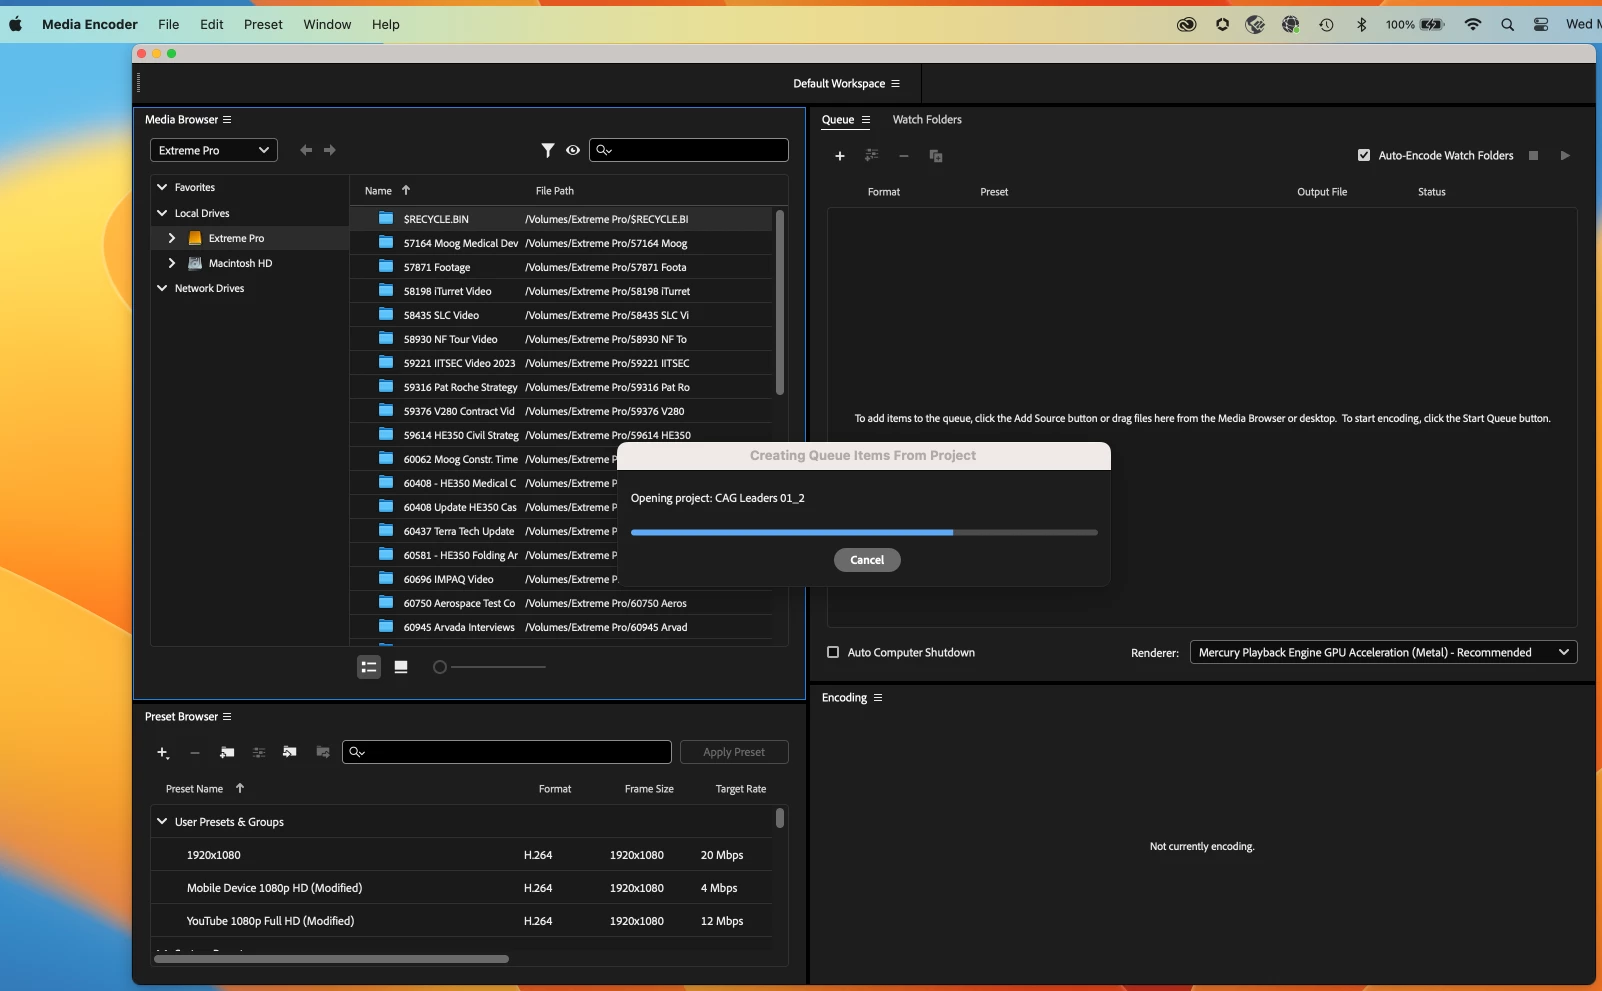
Task: Toggle the eye view-as icon in Media Browser
Action: tap(573, 150)
